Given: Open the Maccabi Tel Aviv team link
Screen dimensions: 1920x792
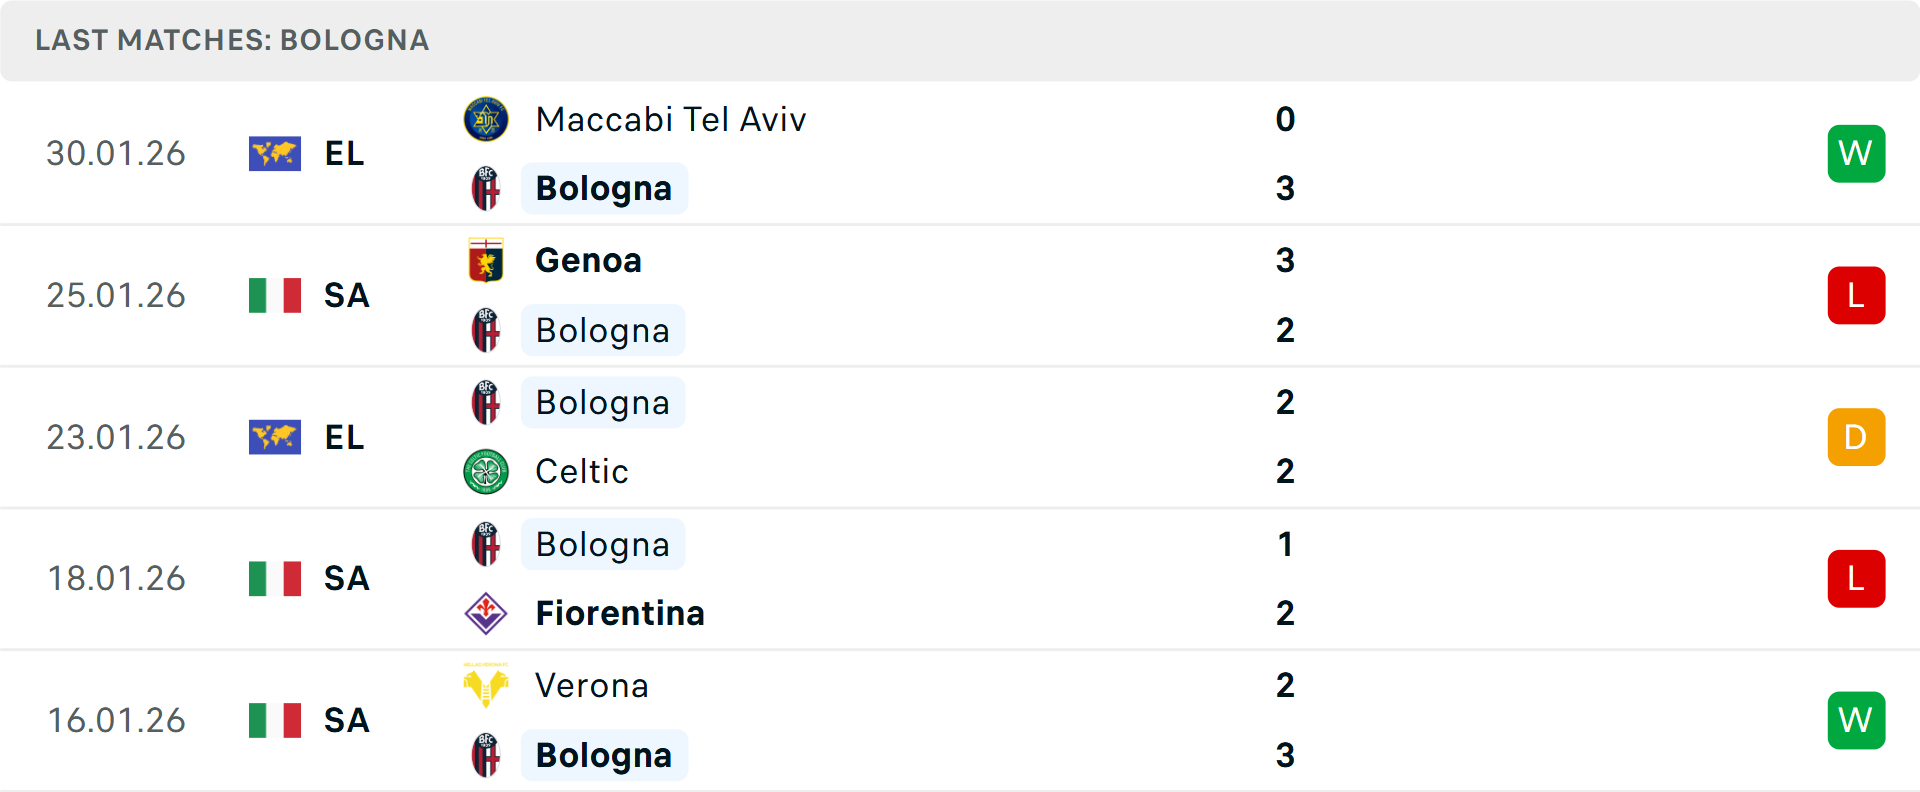Looking at the screenshot, I should pos(670,119).
